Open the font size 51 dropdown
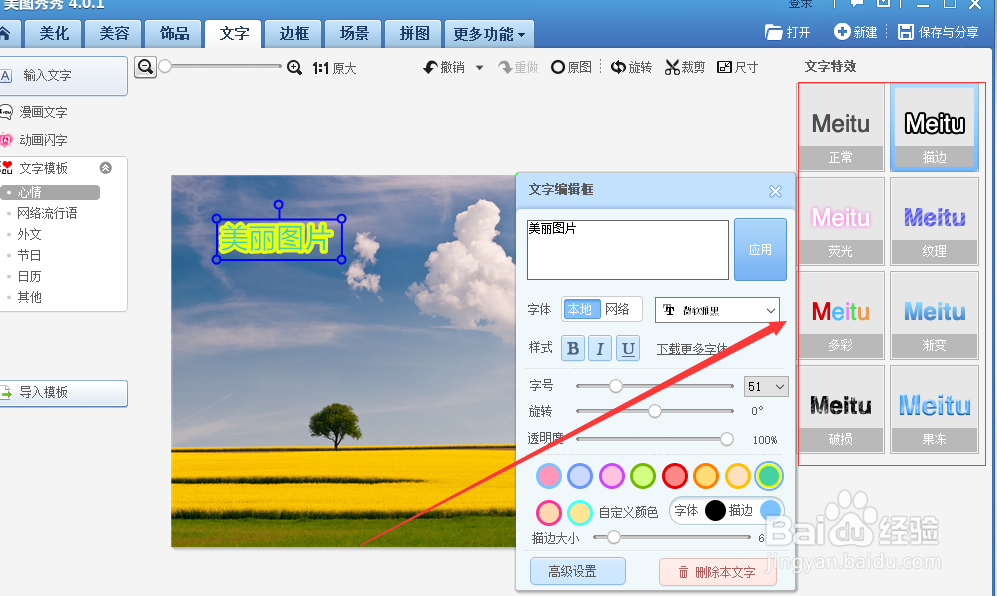The image size is (997, 596). [766, 386]
